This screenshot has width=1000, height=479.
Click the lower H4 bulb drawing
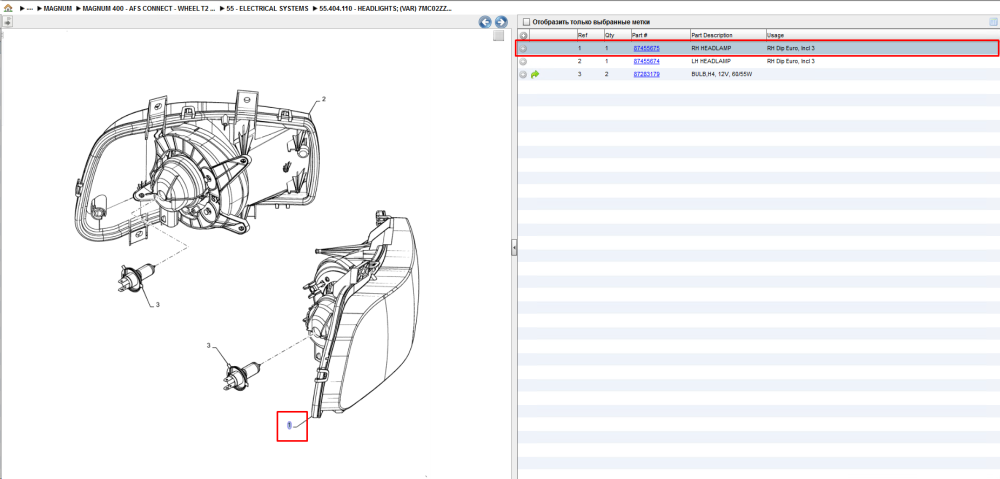[x=240, y=376]
